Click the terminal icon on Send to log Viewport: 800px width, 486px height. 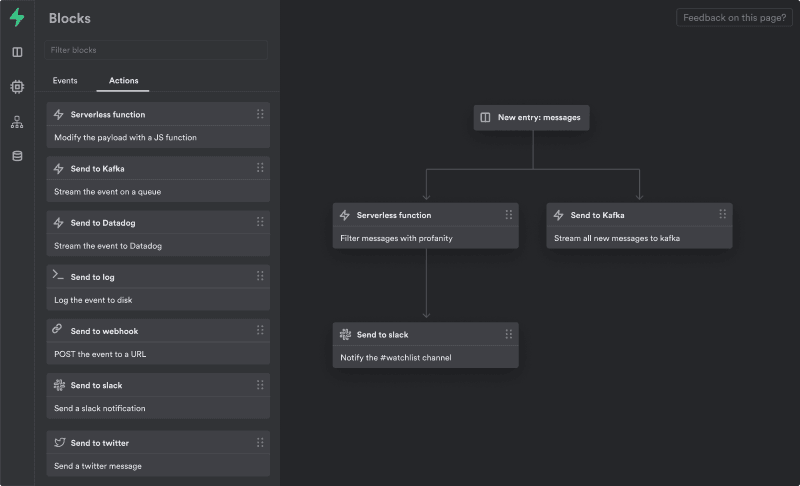coord(58,276)
